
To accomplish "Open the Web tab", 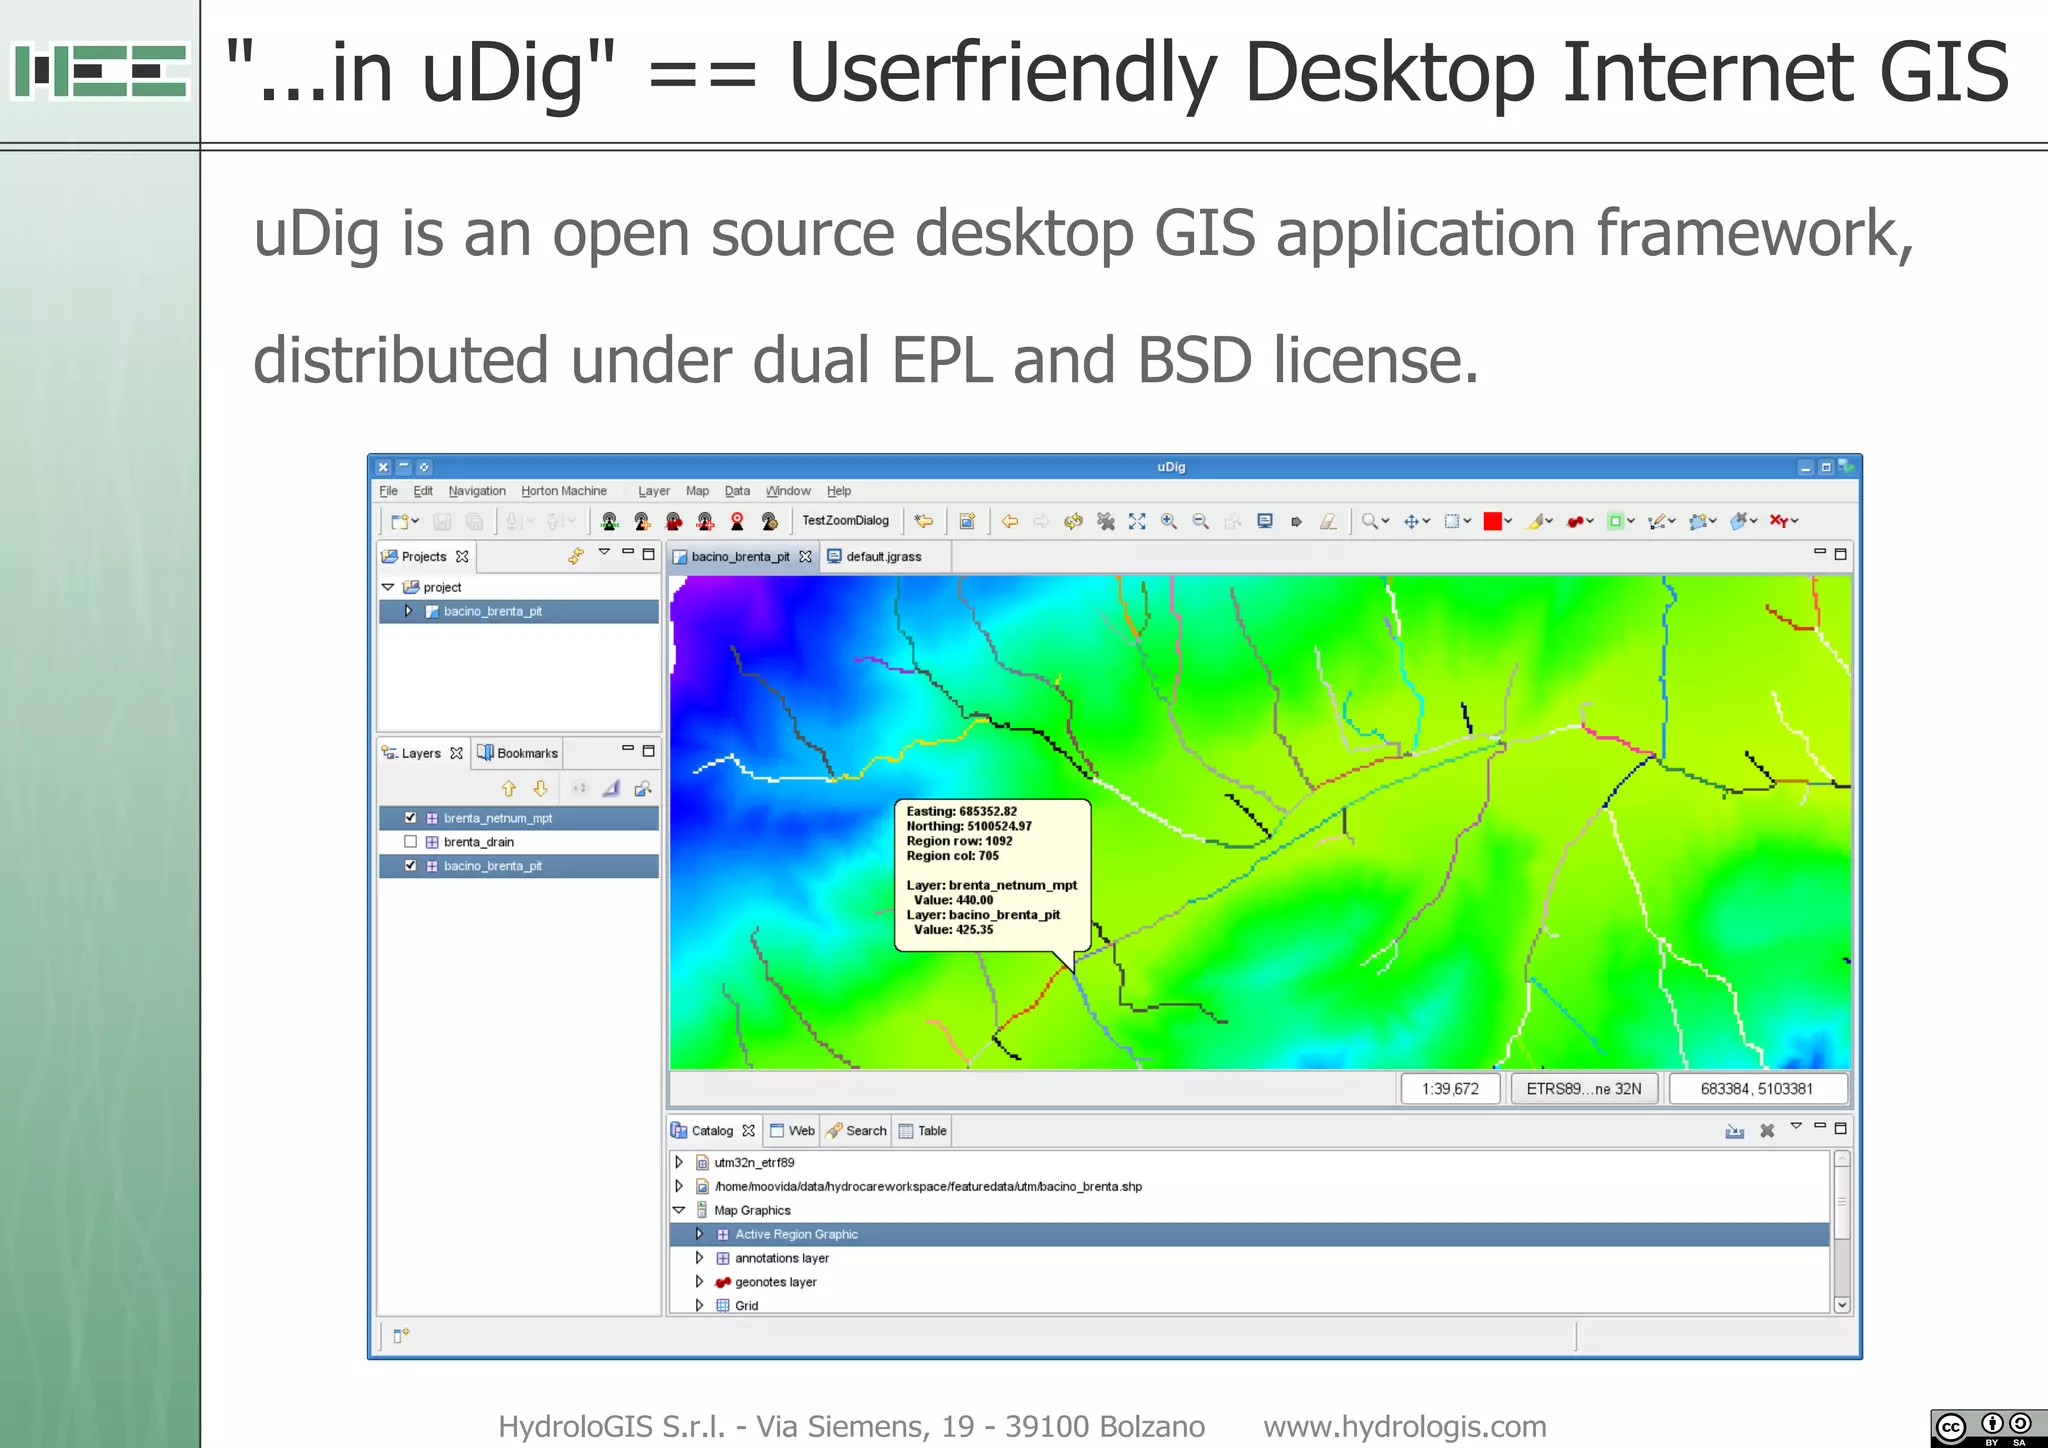I will click(x=792, y=1131).
